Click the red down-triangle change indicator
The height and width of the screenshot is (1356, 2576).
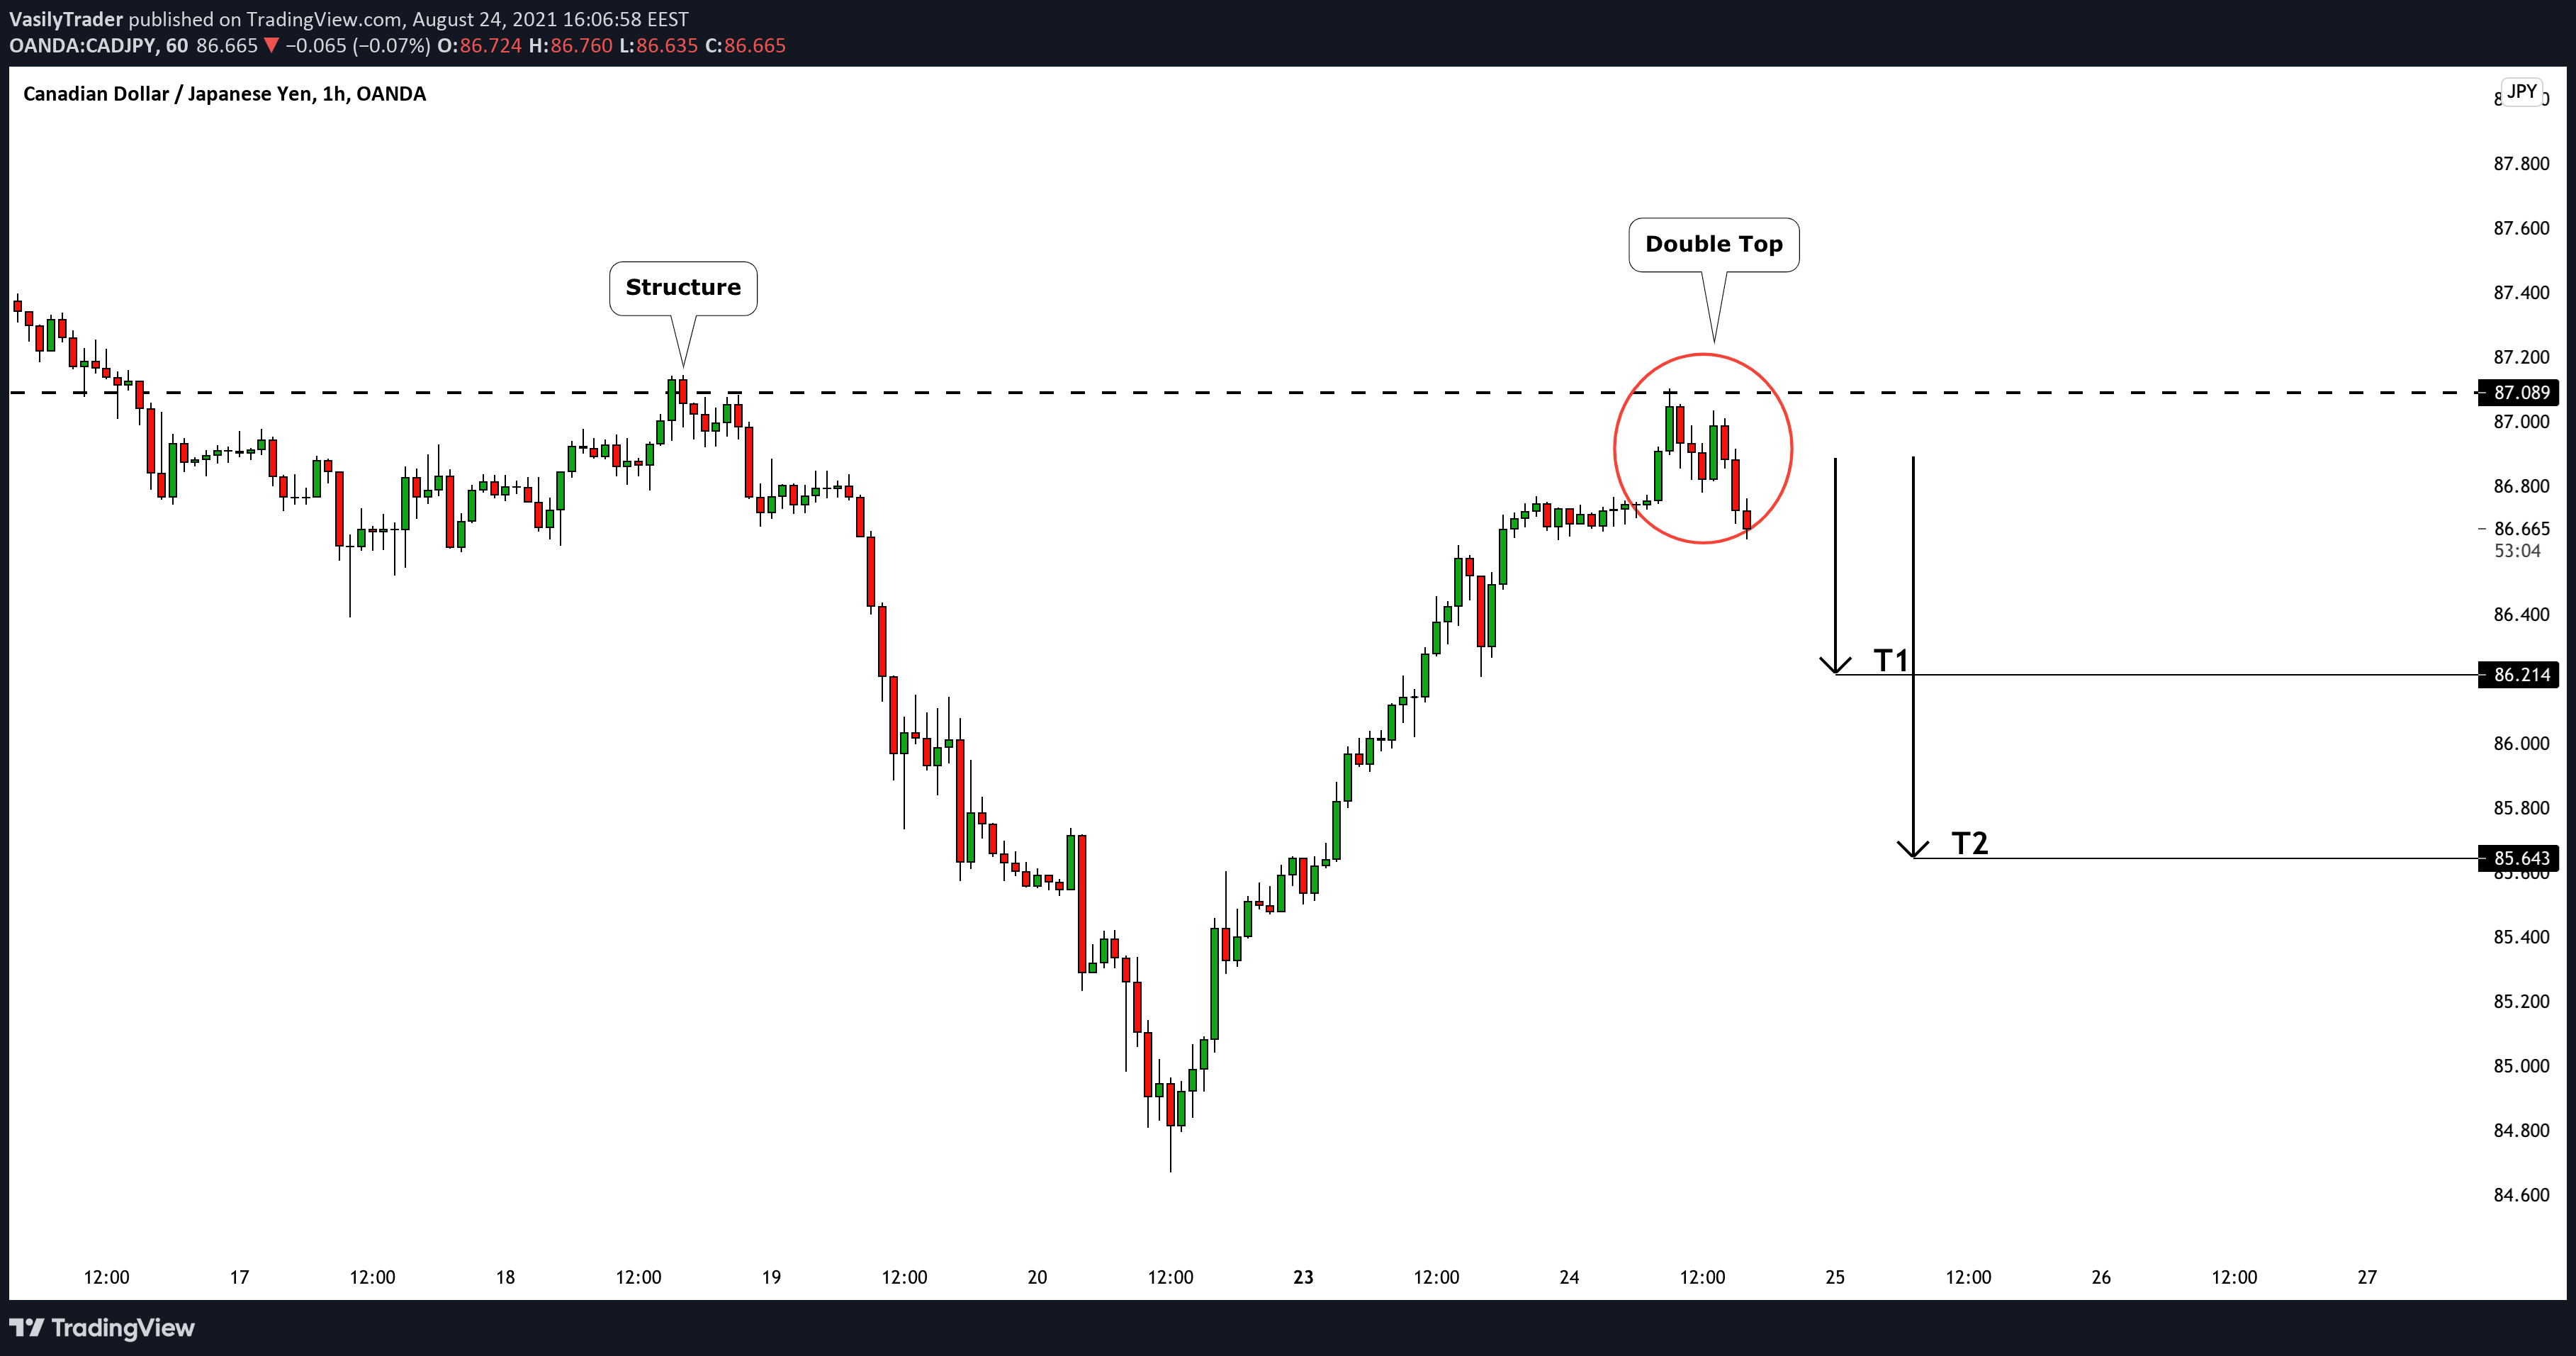[271, 46]
